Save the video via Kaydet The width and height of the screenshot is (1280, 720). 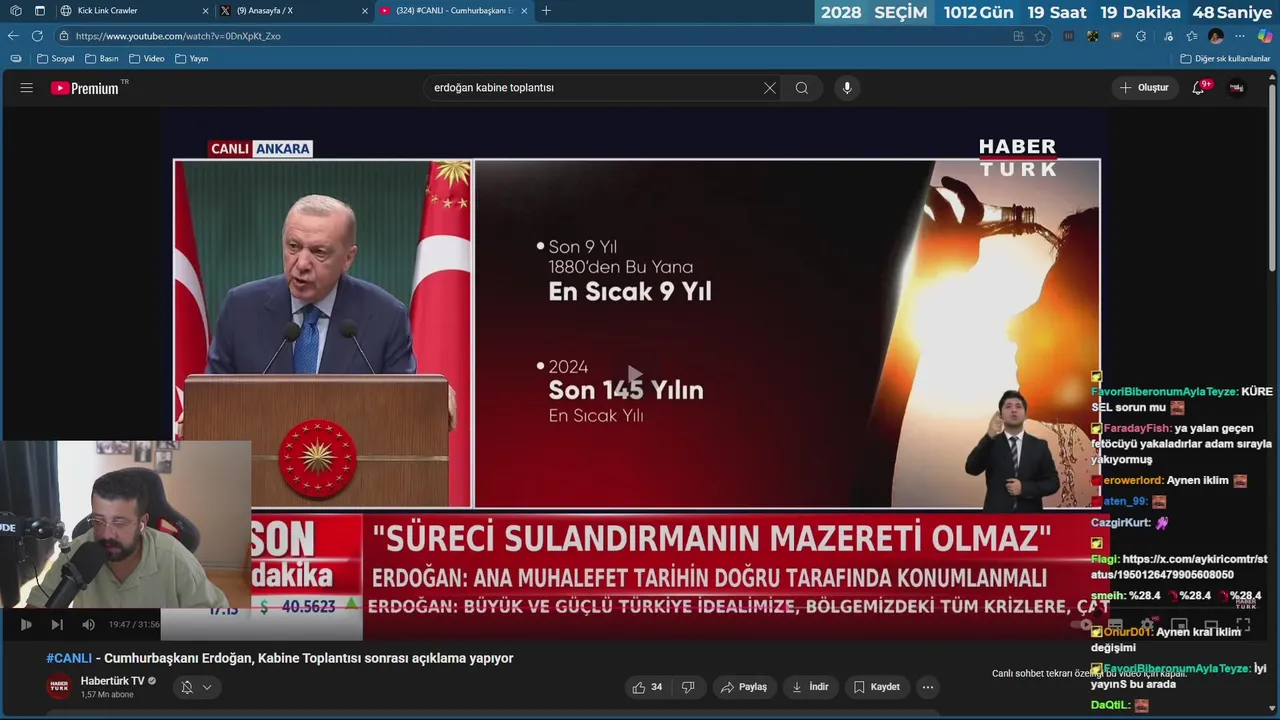(876, 687)
